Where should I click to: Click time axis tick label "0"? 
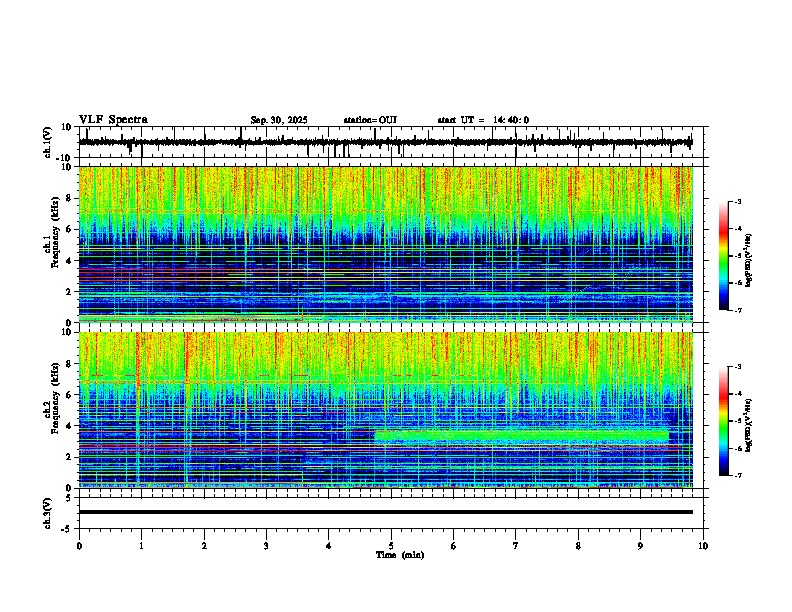(x=79, y=546)
